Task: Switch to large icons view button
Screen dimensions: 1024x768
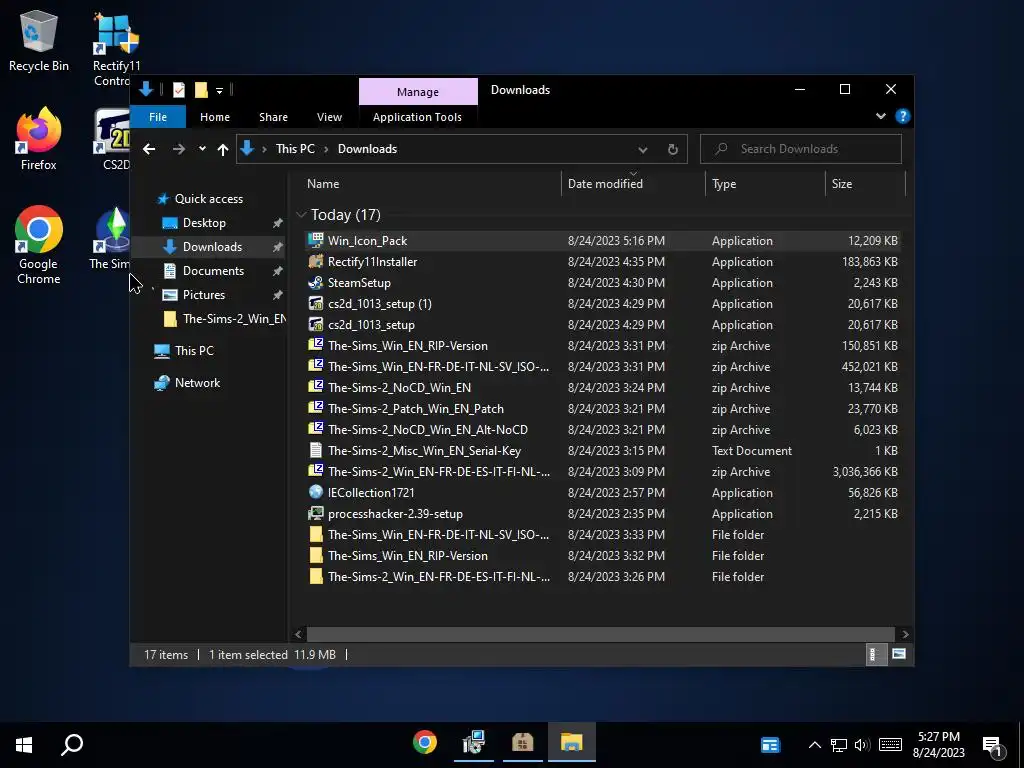Action: tap(899, 654)
